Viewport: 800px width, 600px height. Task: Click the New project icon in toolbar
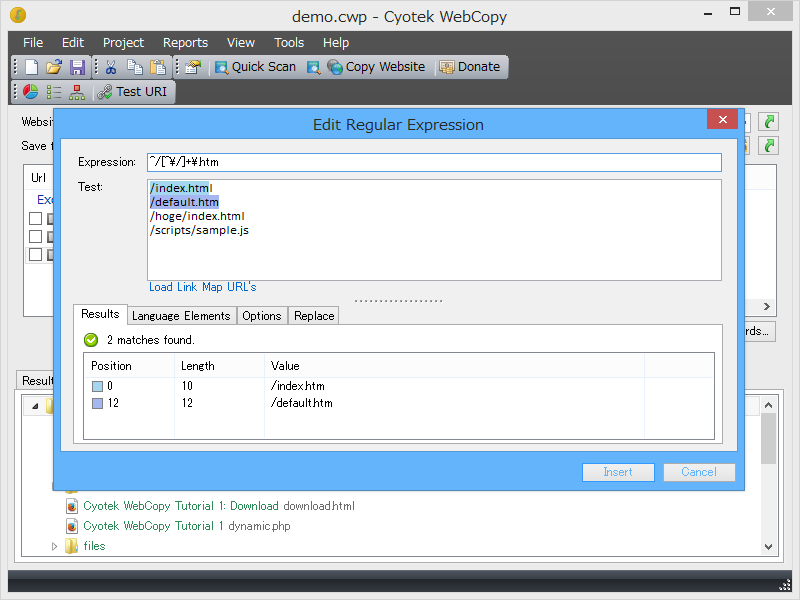(x=32, y=67)
